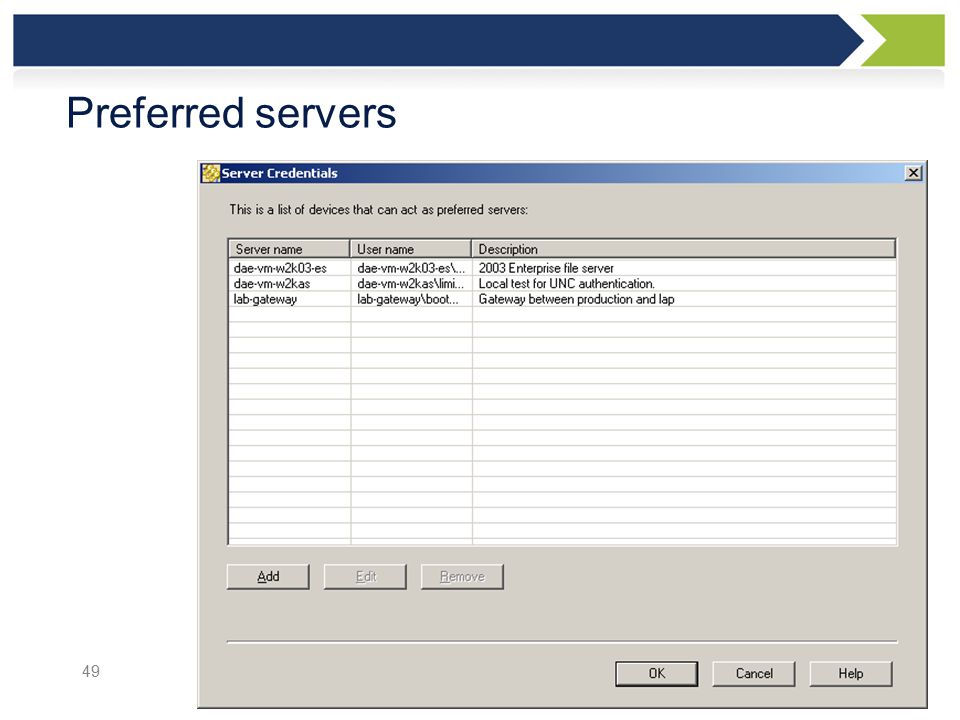Click description 'Local test for UNC authentication.'
Screen dimensions: 960x720
[x=567, y=284]
